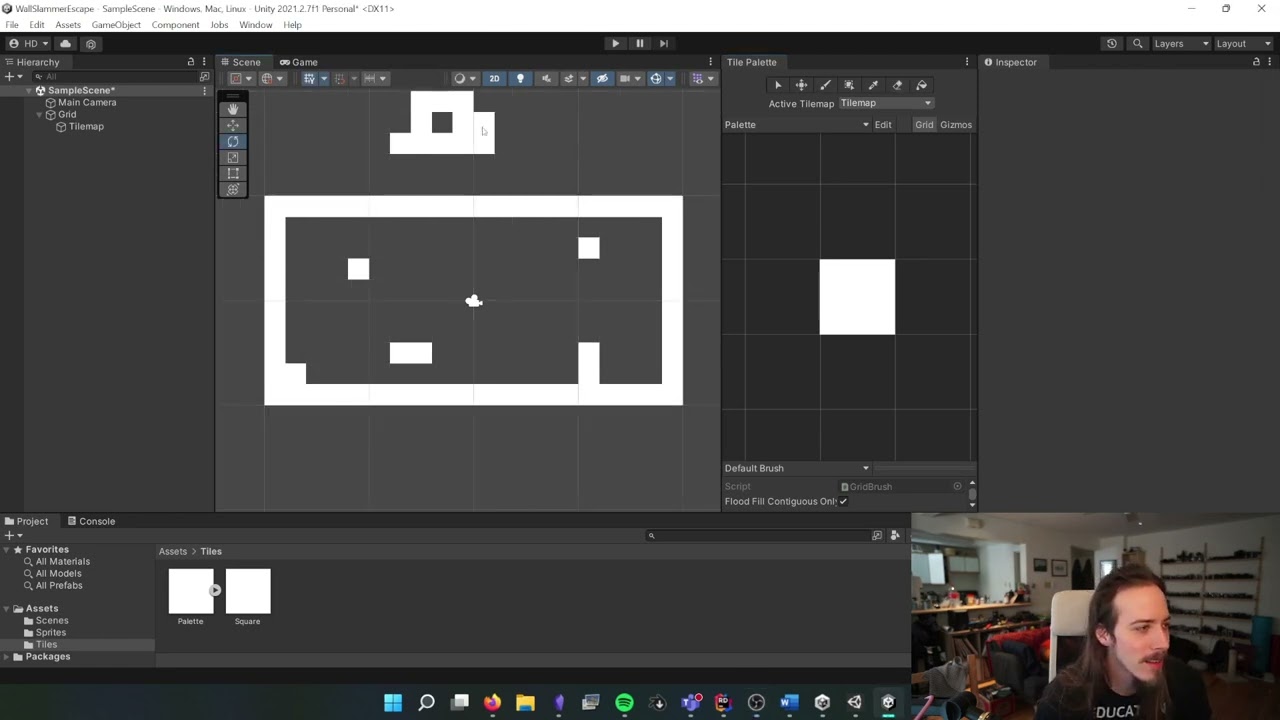Open the Tile Palette panel options menu

(966, 62)
